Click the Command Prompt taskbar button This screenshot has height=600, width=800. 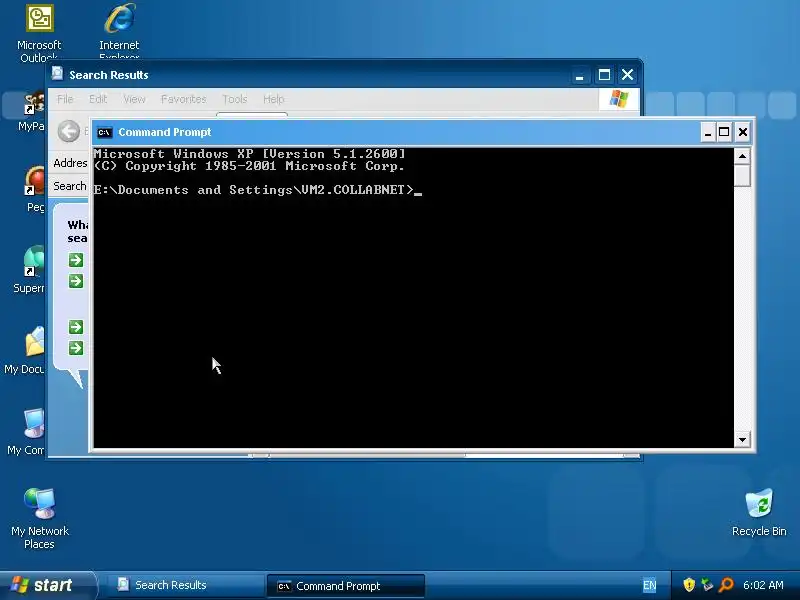pos(346,586)
